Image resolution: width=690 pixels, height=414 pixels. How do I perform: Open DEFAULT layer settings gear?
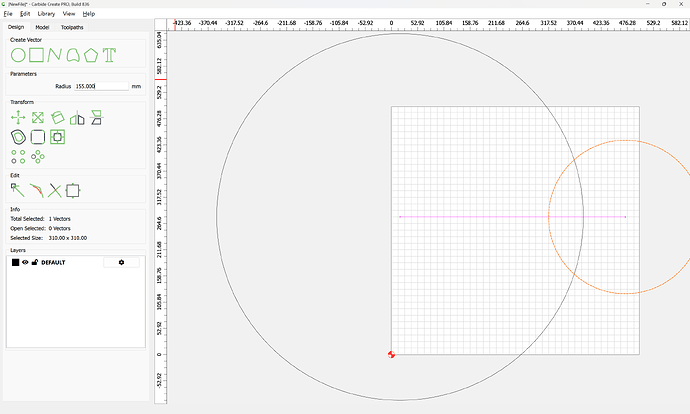click(x=121, y=262)
